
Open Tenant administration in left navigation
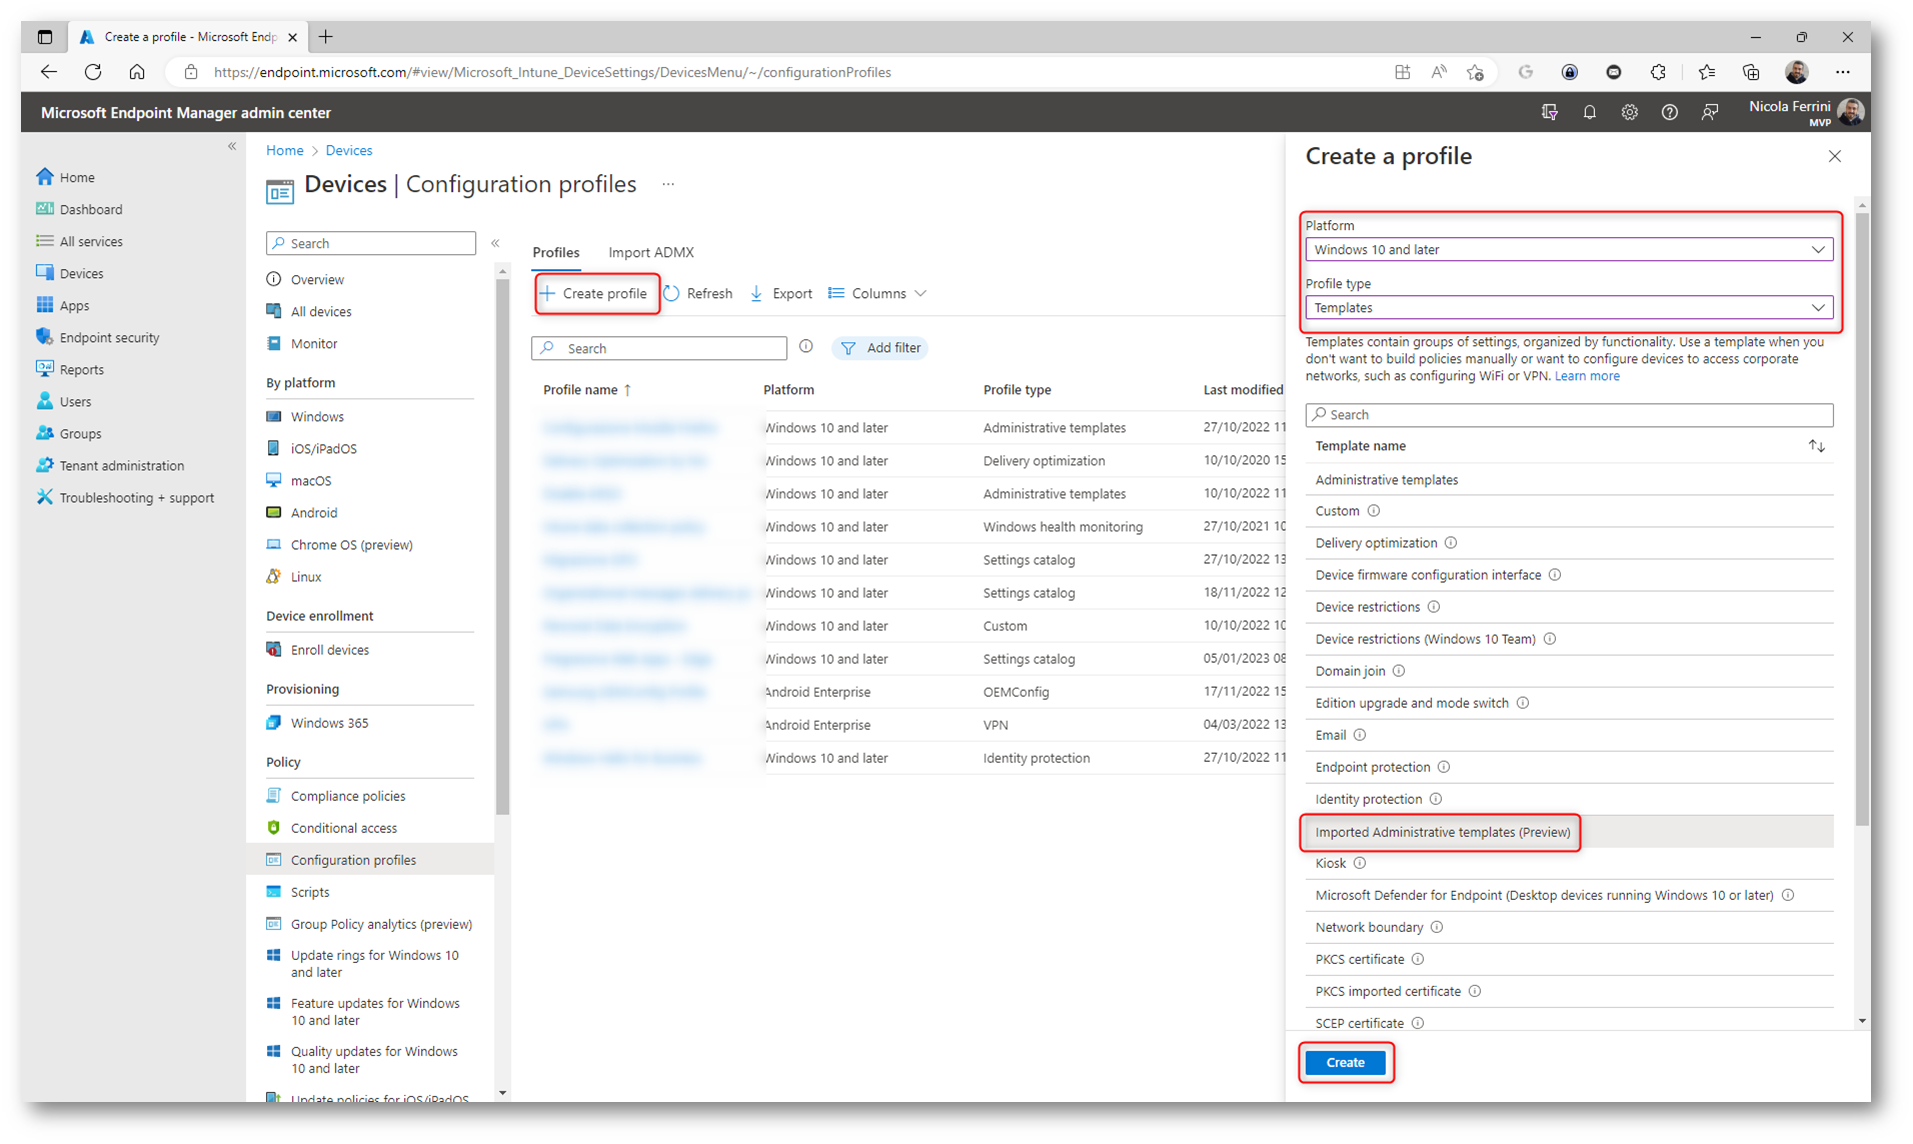coord(121,466)
